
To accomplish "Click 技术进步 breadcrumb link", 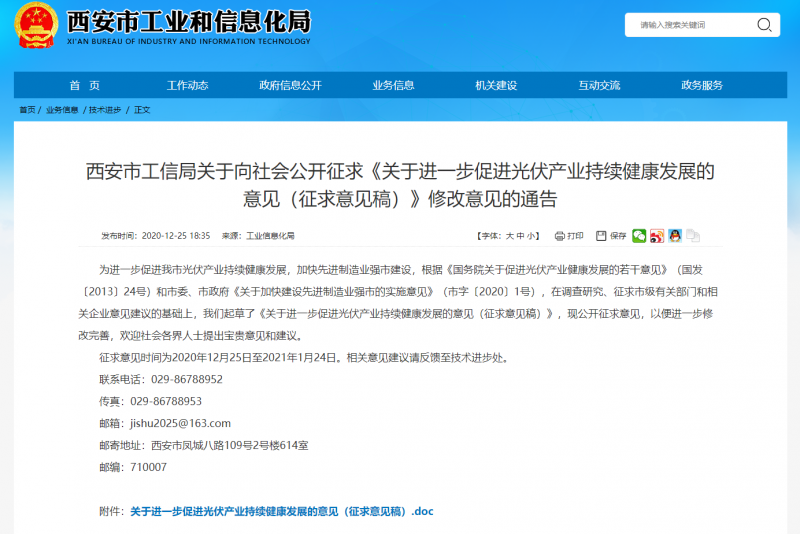I will click(x=105, y=110).
